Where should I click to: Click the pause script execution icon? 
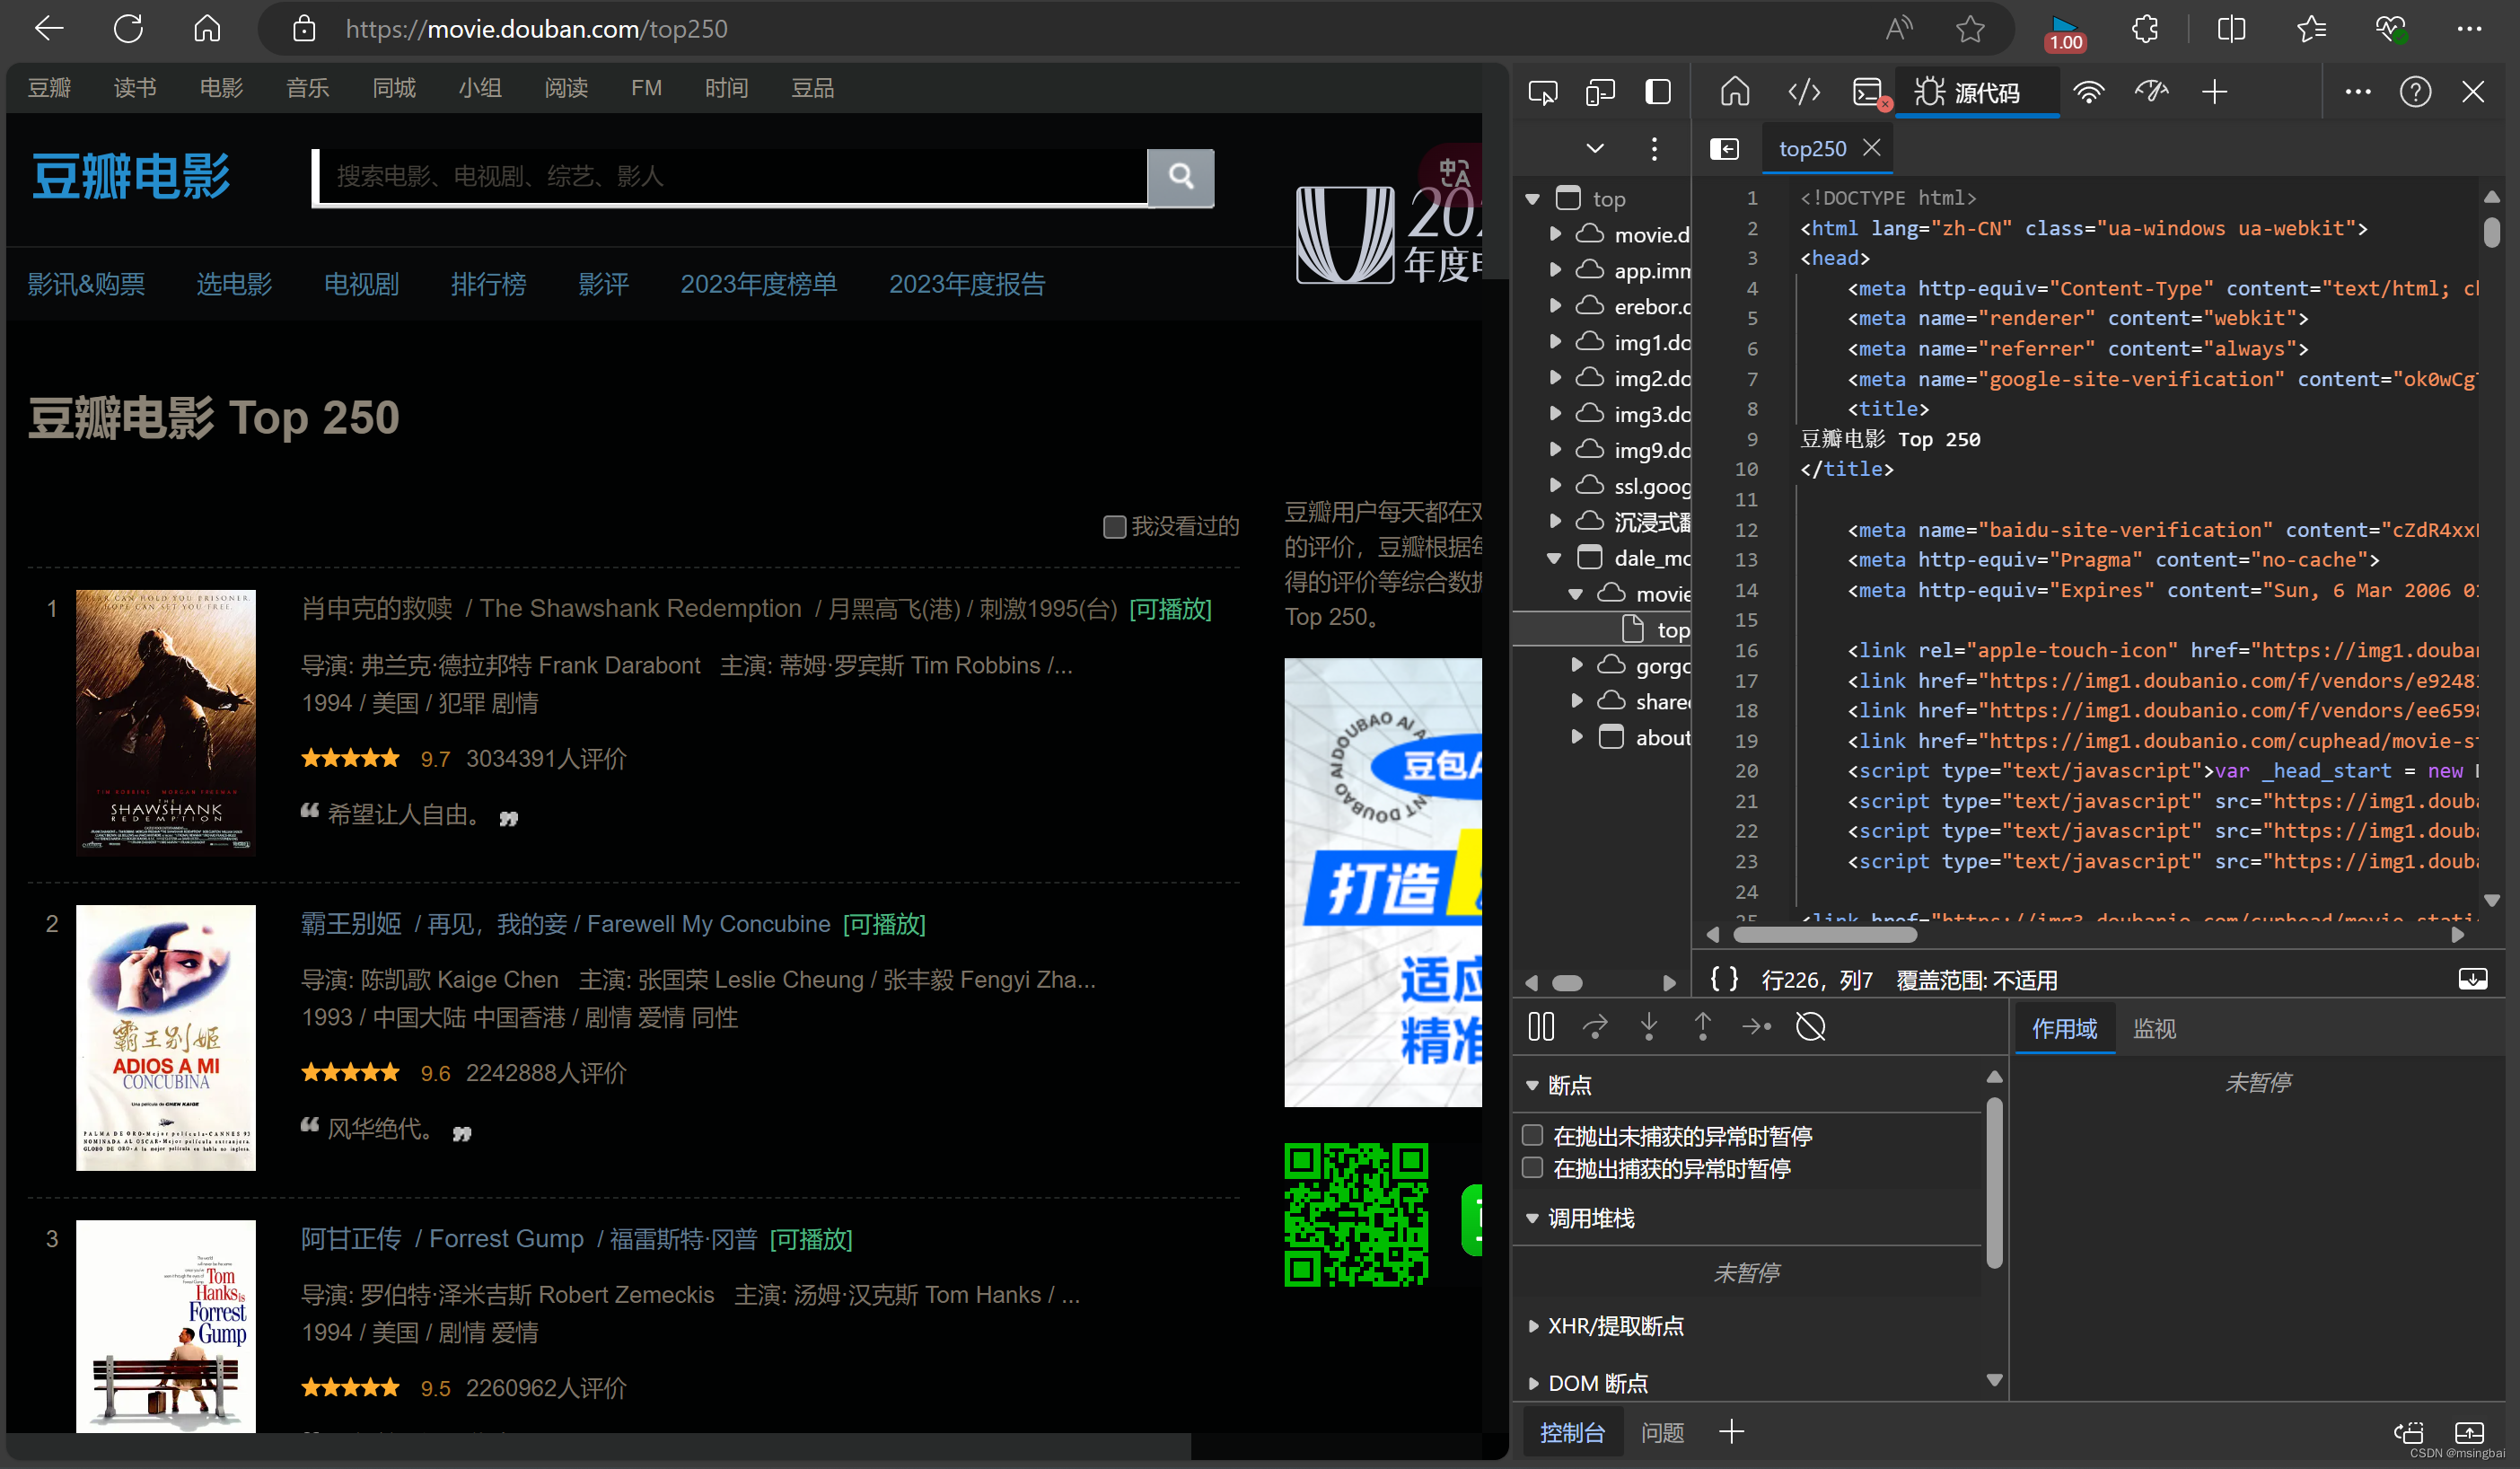(x=1540, y=1026)
